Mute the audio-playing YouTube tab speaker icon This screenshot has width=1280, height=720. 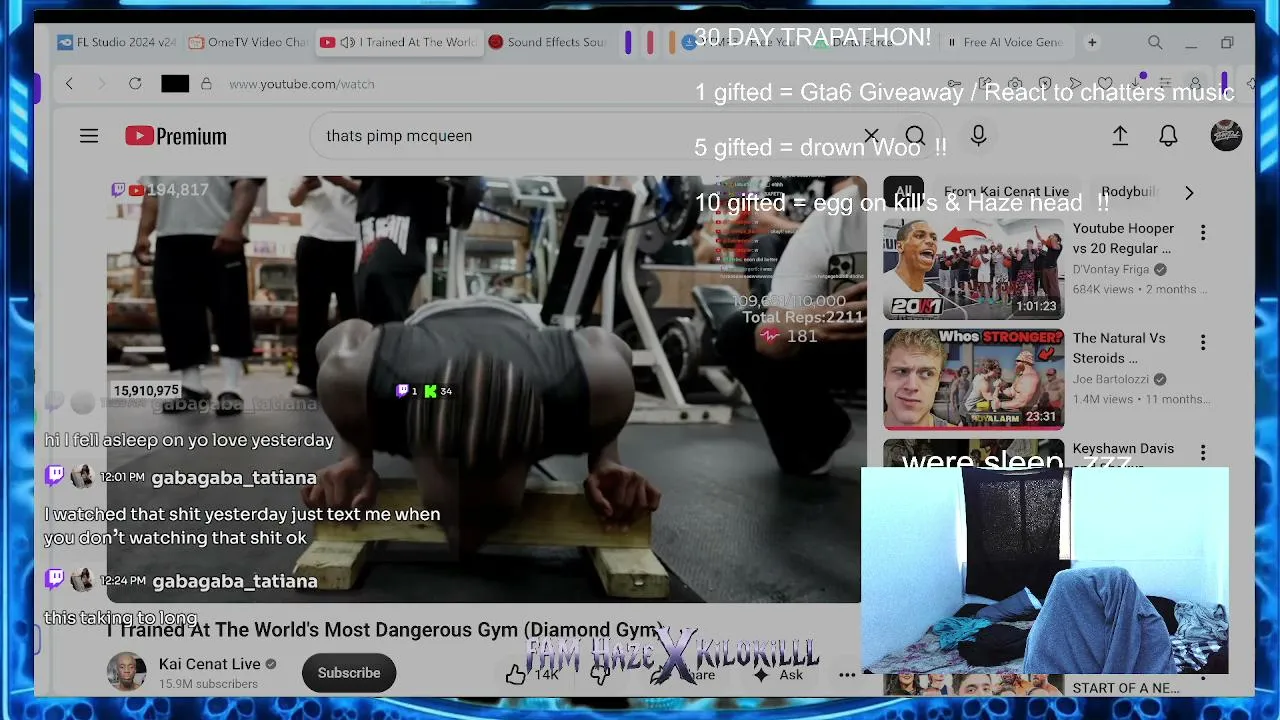pyautogui.click(x=347, y=43)
